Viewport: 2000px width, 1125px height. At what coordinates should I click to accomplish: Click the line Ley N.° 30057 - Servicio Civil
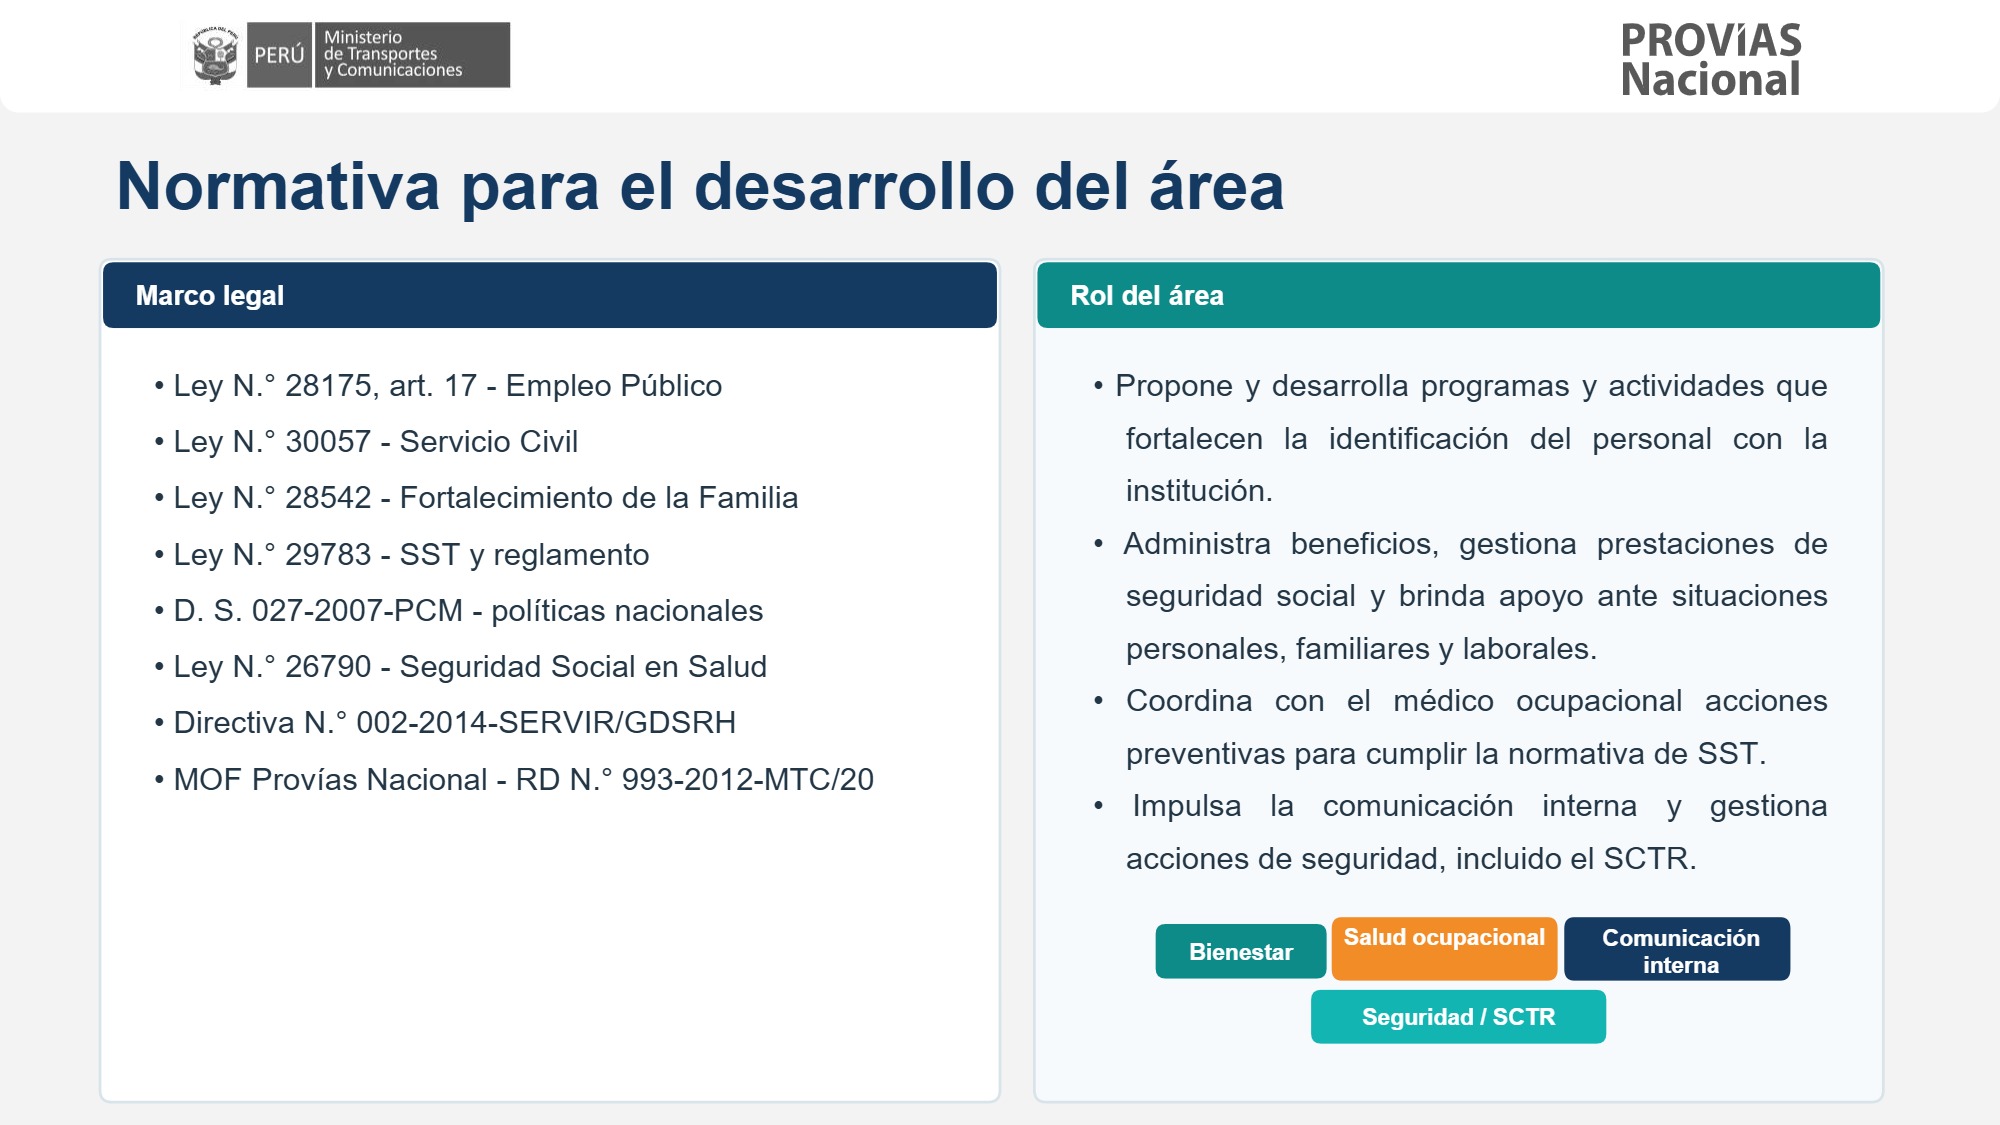(366, 441)
